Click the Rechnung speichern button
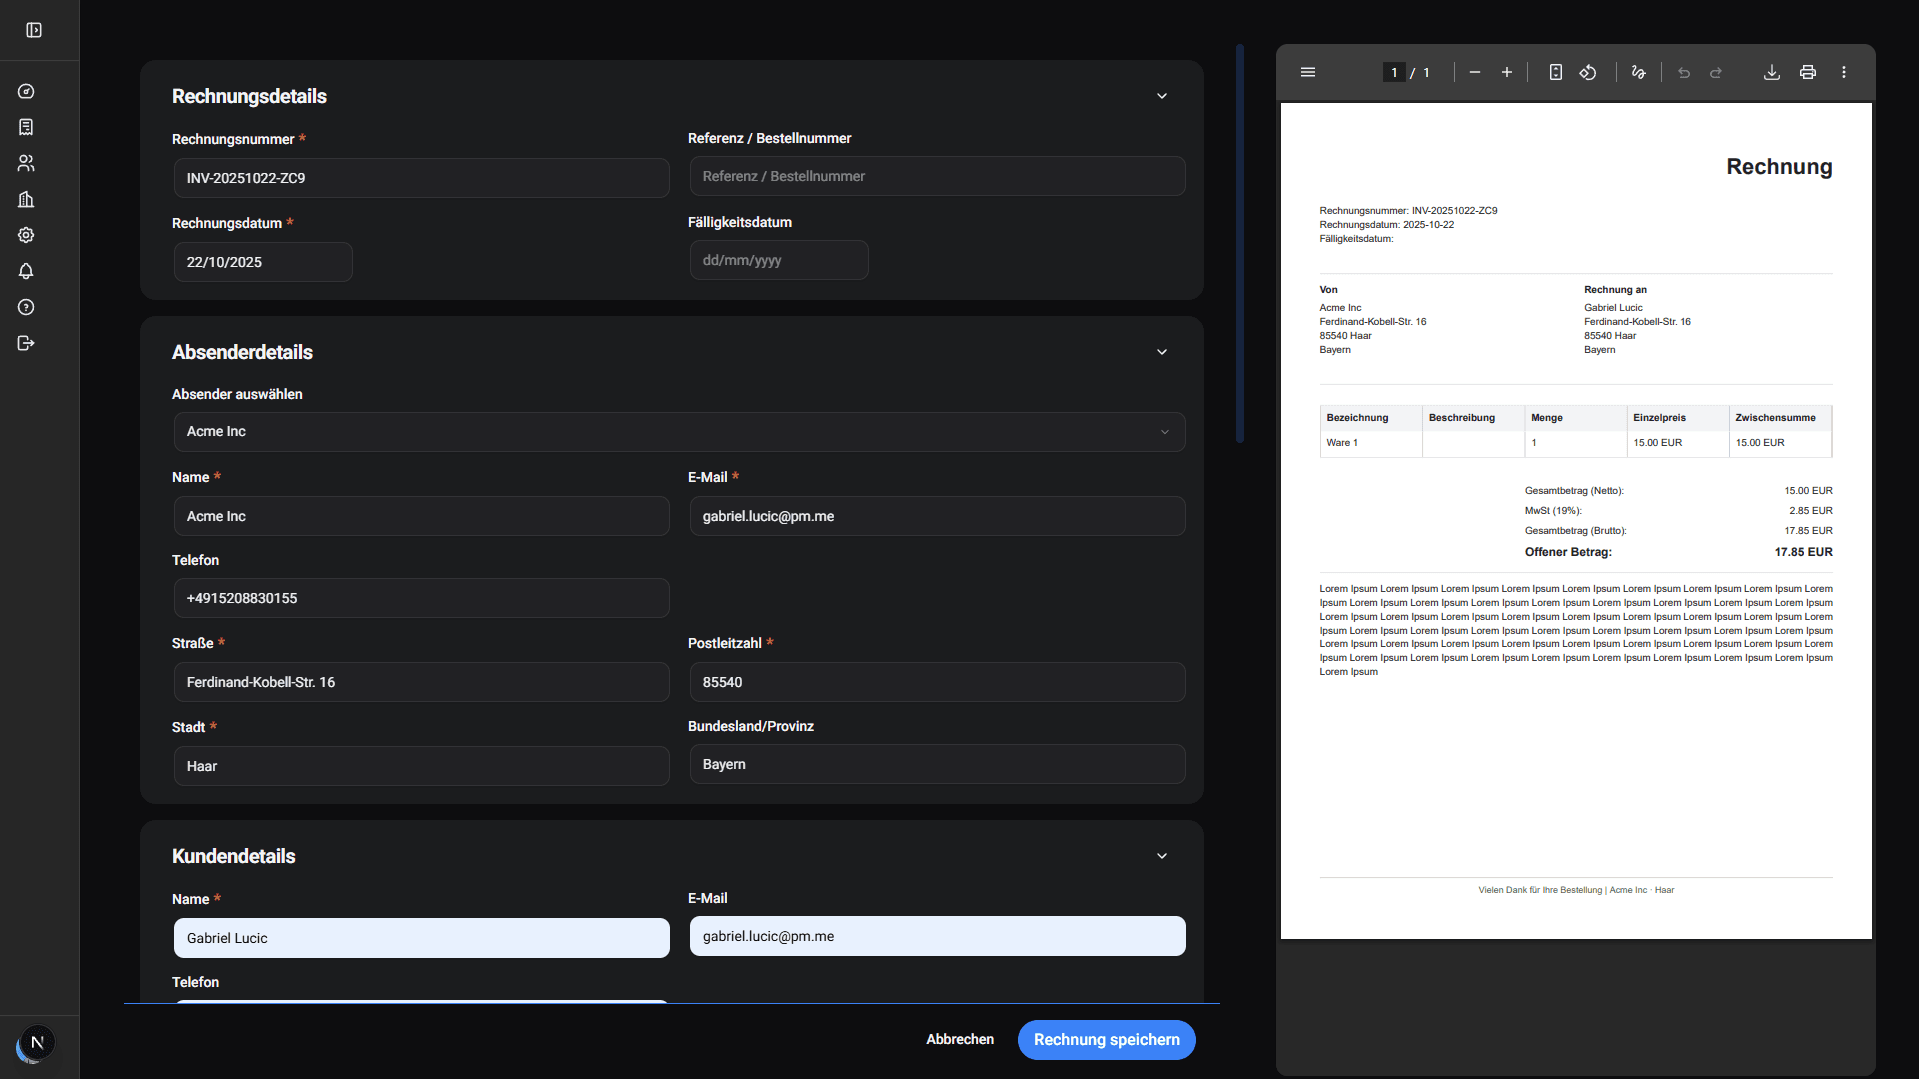 tap(1106, 1040)
